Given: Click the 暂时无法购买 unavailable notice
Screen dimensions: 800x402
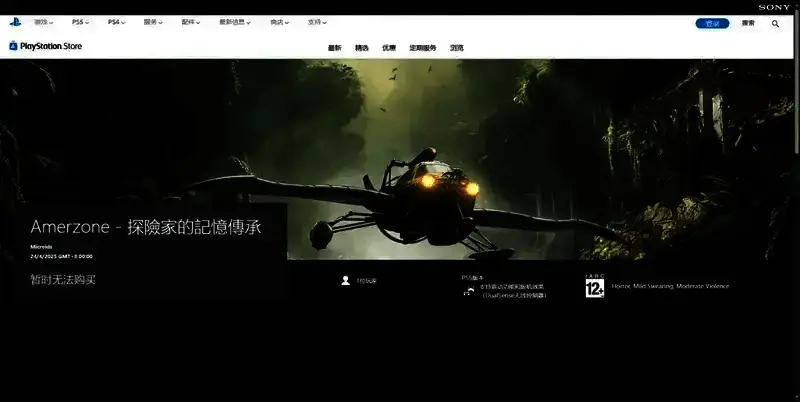Looking at the screenshot, I should pos(63,280).
